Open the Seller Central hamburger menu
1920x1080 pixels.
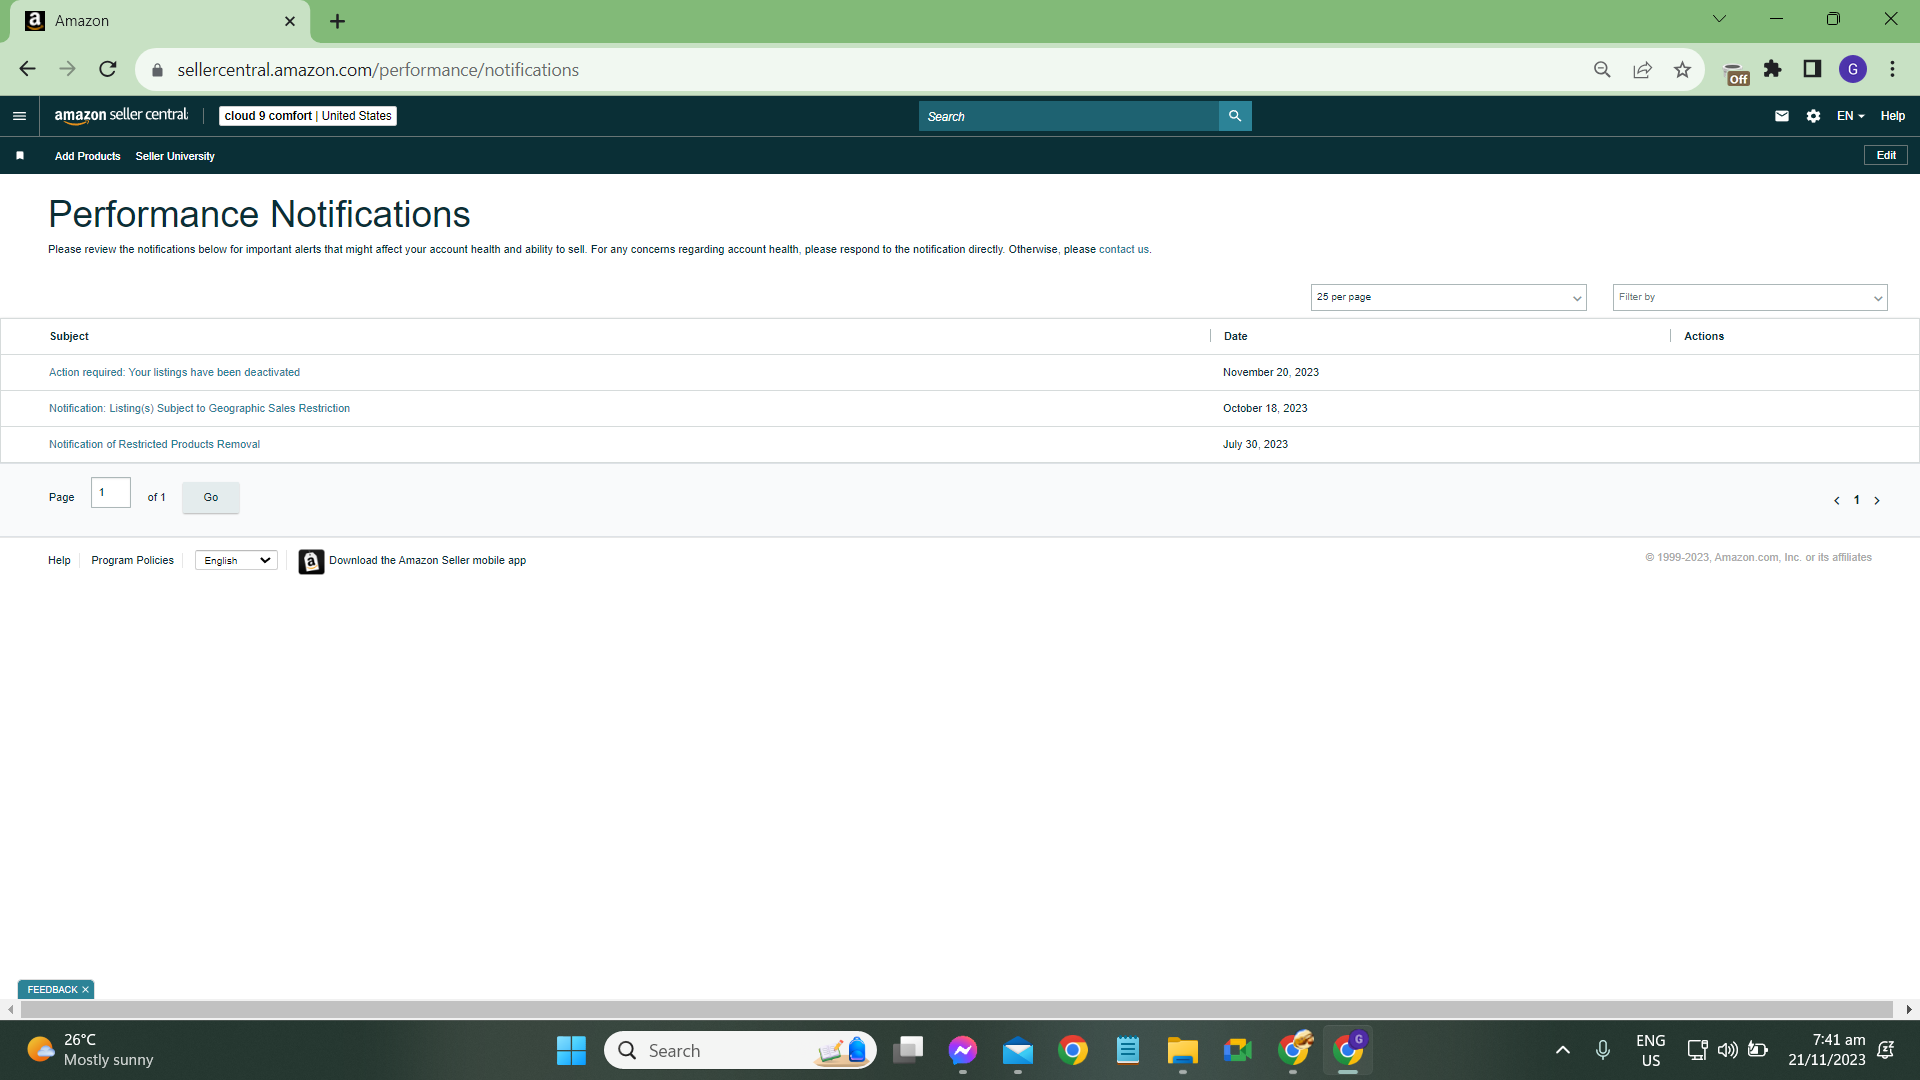tap(19, 116)
